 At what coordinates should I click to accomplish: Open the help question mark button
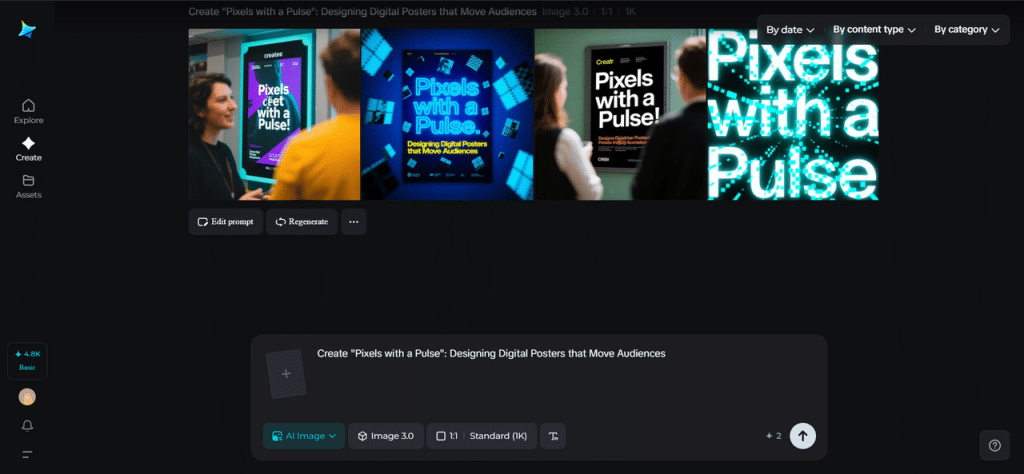point(995,445)
